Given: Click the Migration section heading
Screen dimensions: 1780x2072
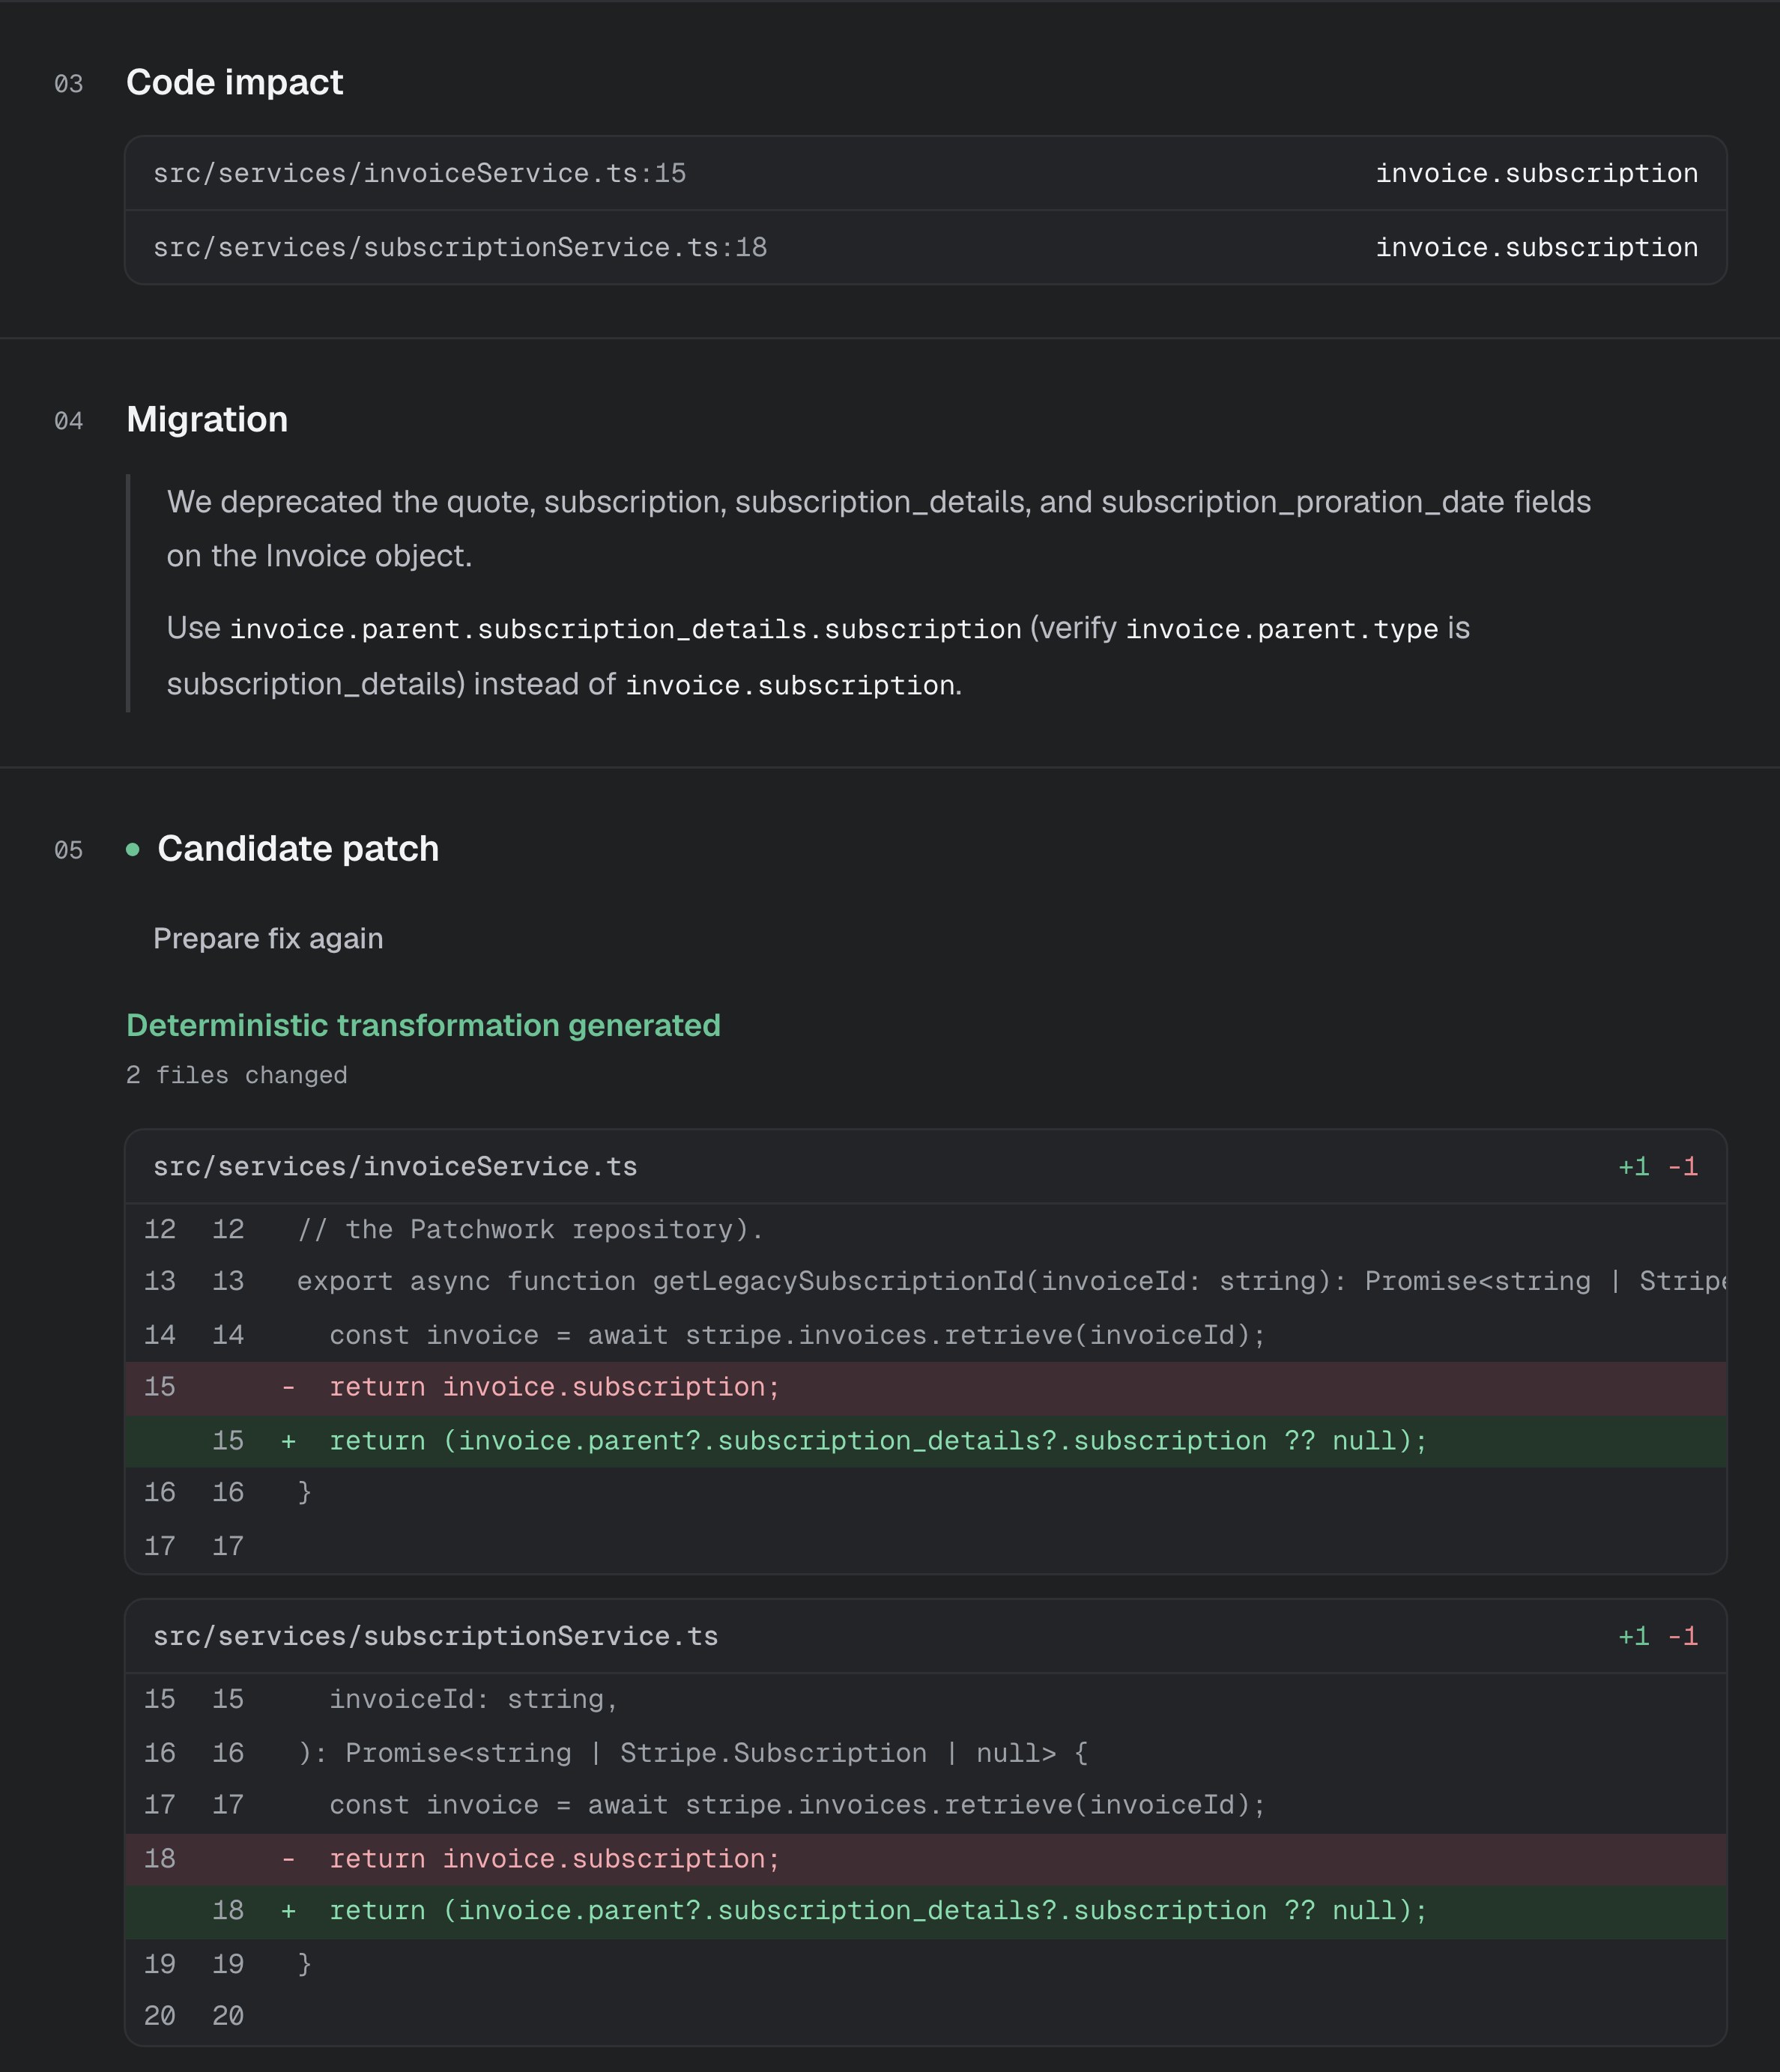Looking at the screenshot, I should [207, 419].
